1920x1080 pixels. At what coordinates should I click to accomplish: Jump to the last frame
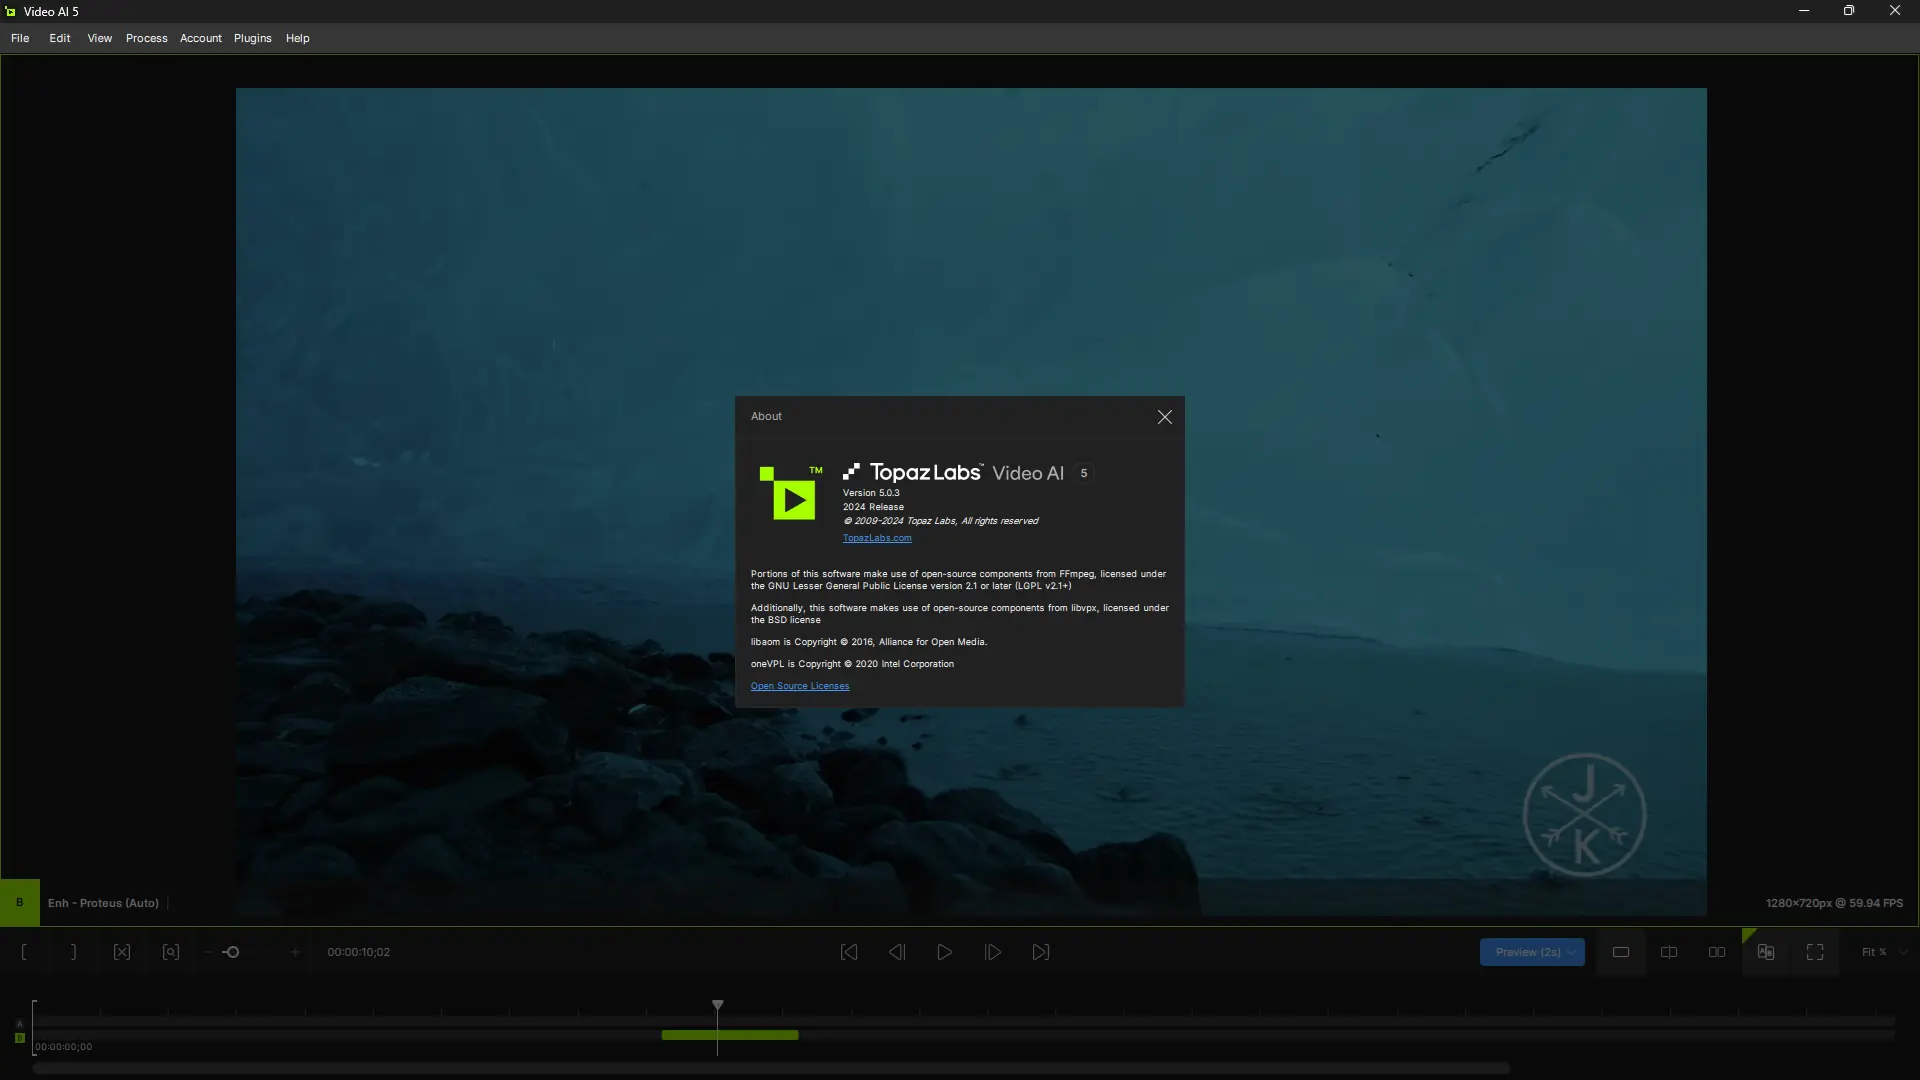click(1041, 952)
